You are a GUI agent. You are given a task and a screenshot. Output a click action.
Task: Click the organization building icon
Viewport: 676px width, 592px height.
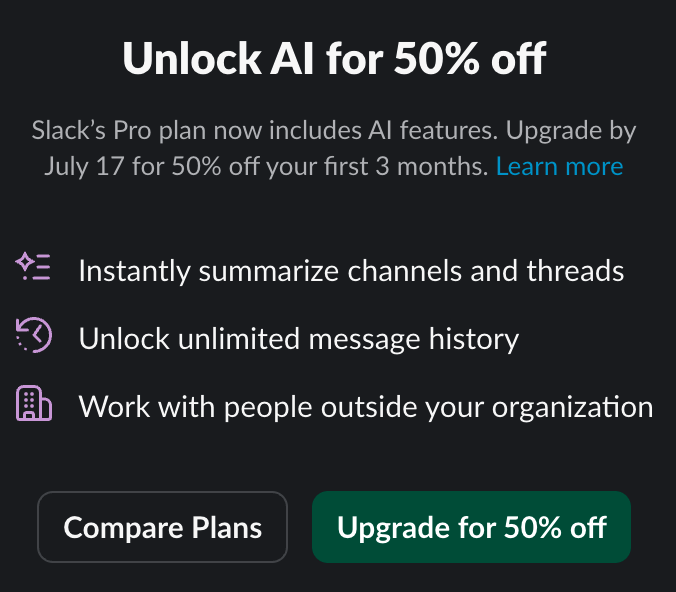click(x=34, y=403)
